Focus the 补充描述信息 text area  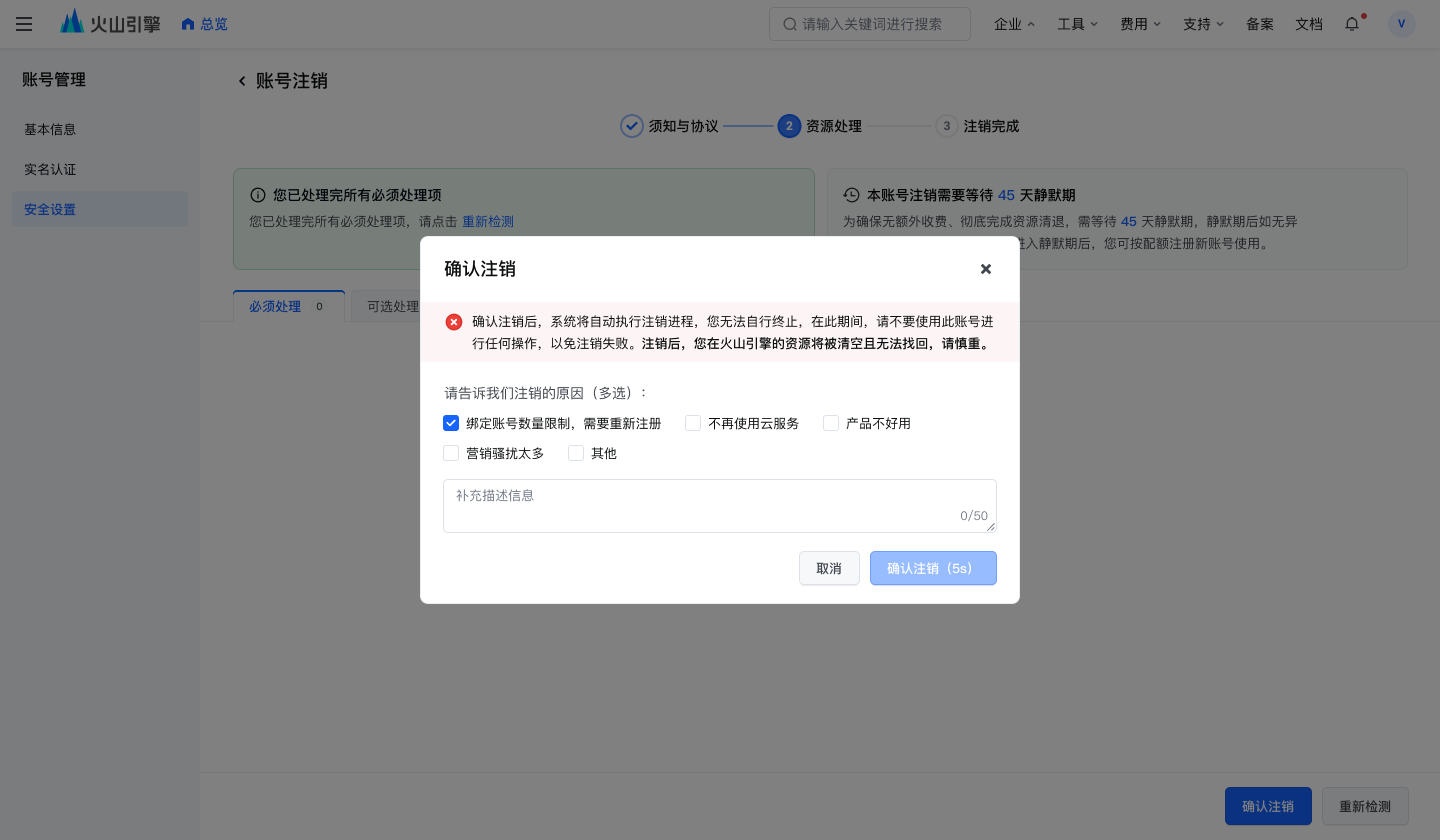pos(720,506)
